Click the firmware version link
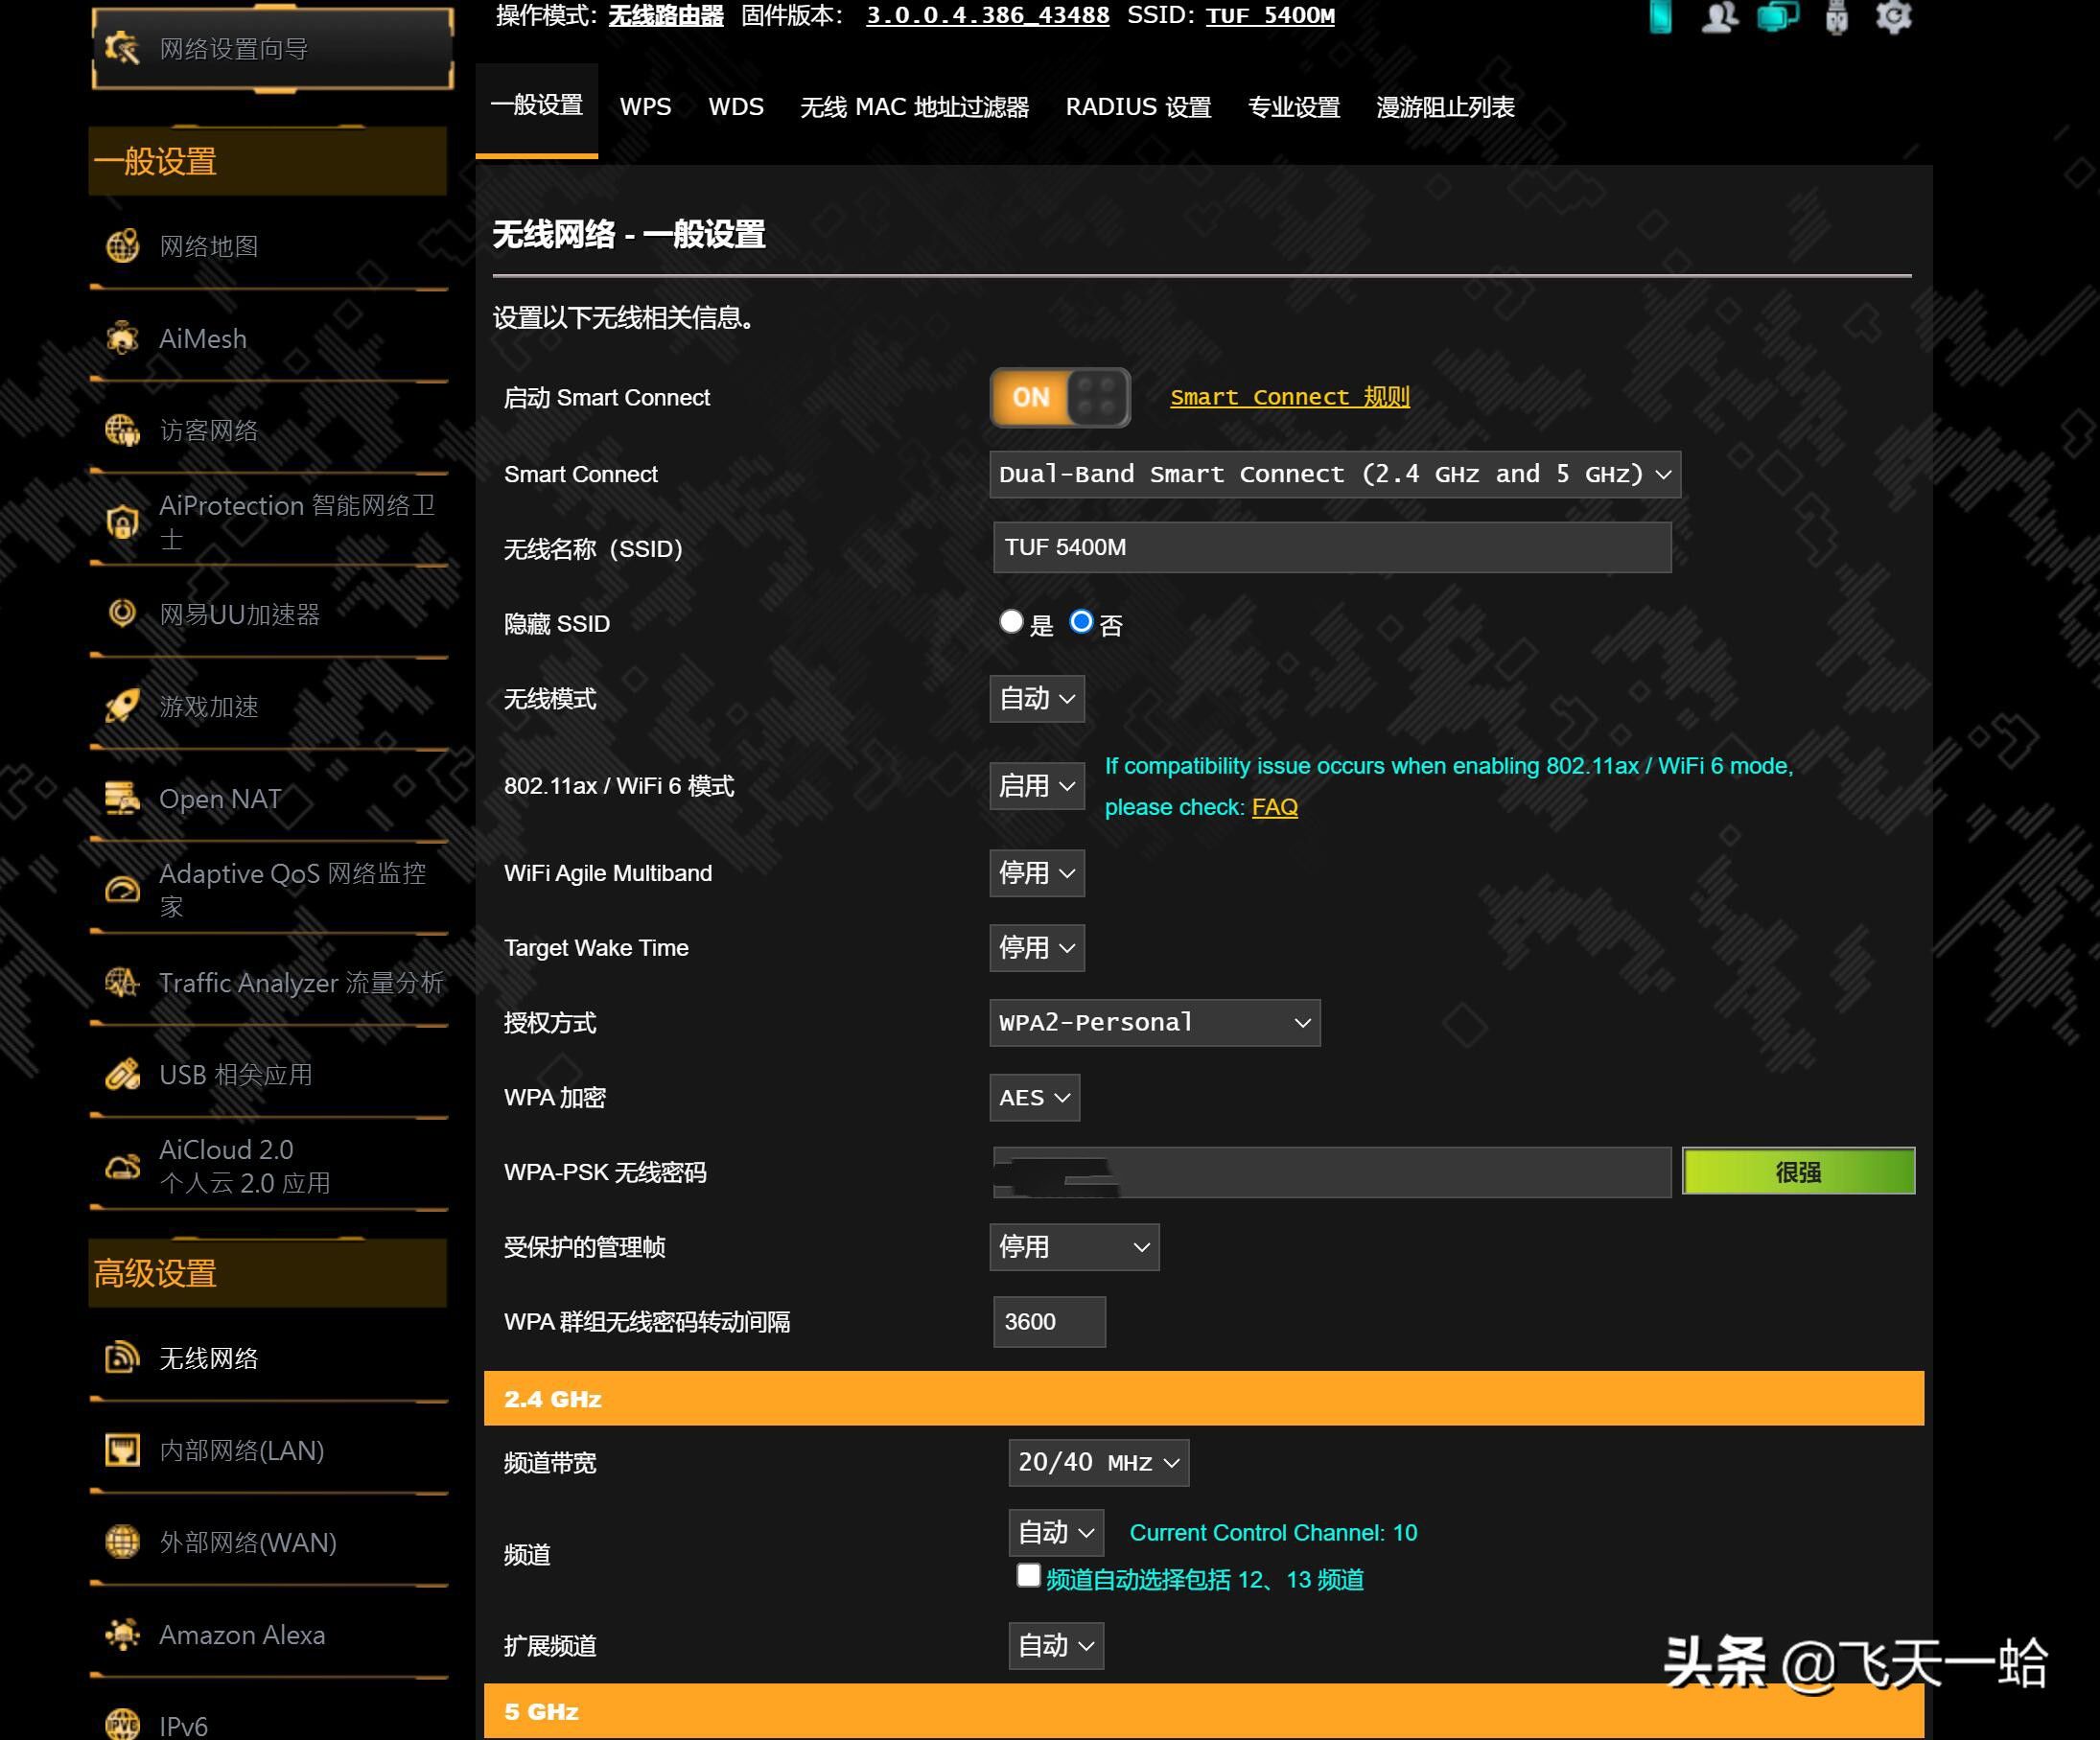 point(988,15)
